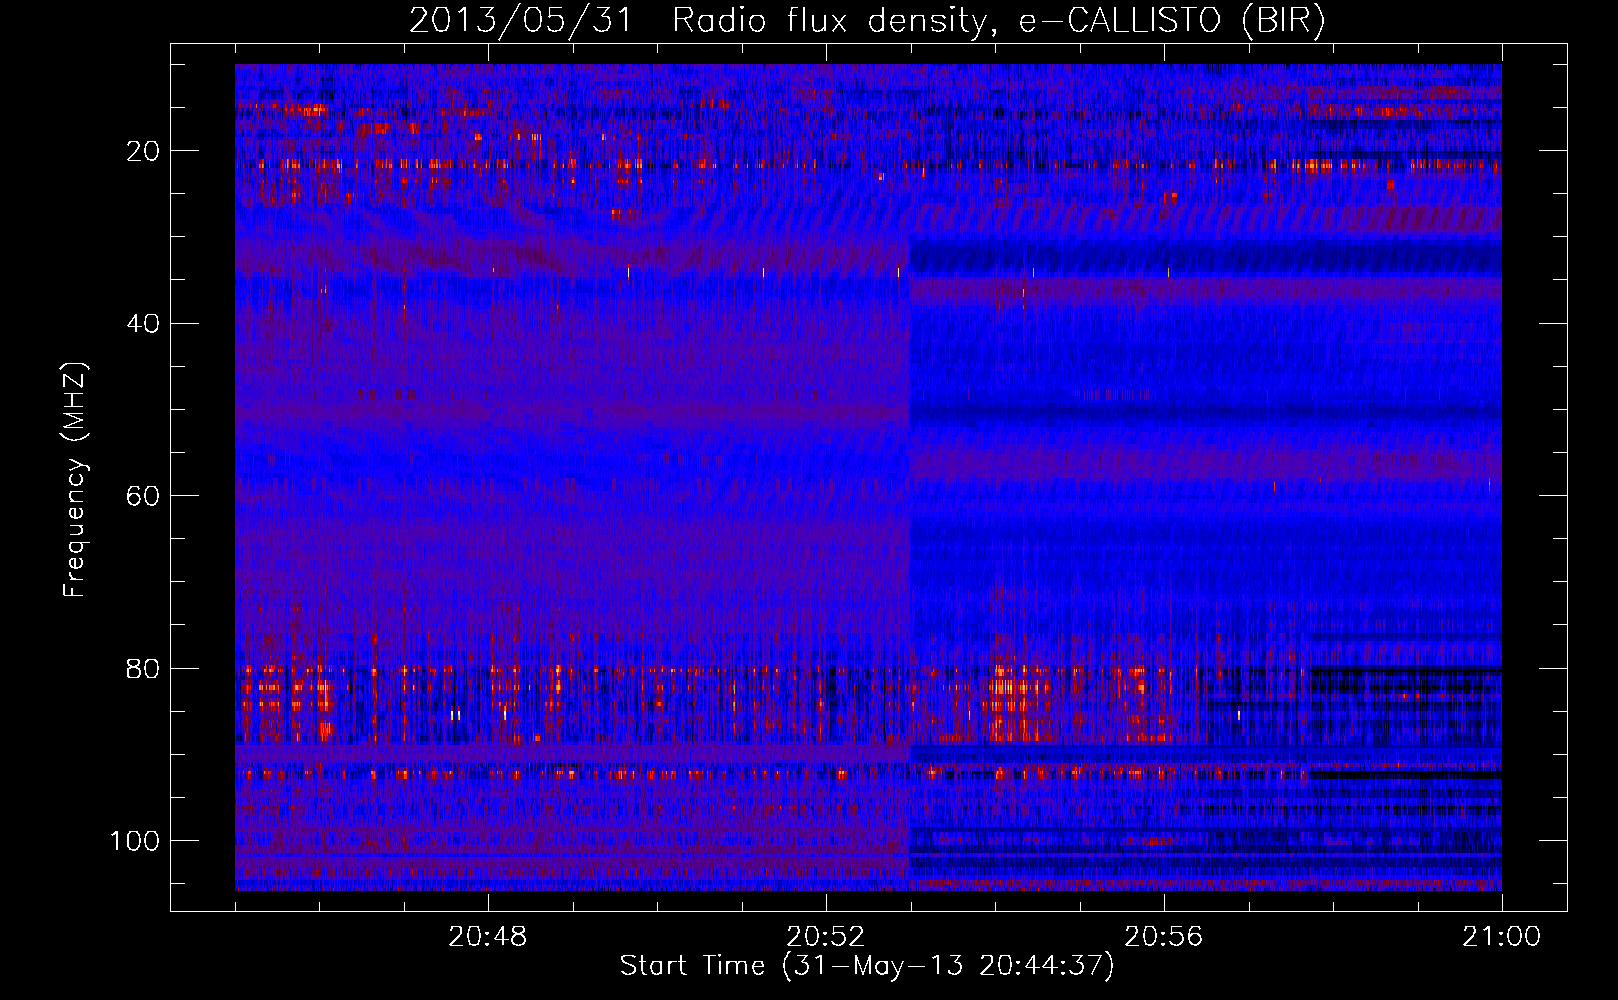This screenshot has width=1618, height=1000.
Task: Click the 20:52 time tick label
Action: (x=826, y=937)
